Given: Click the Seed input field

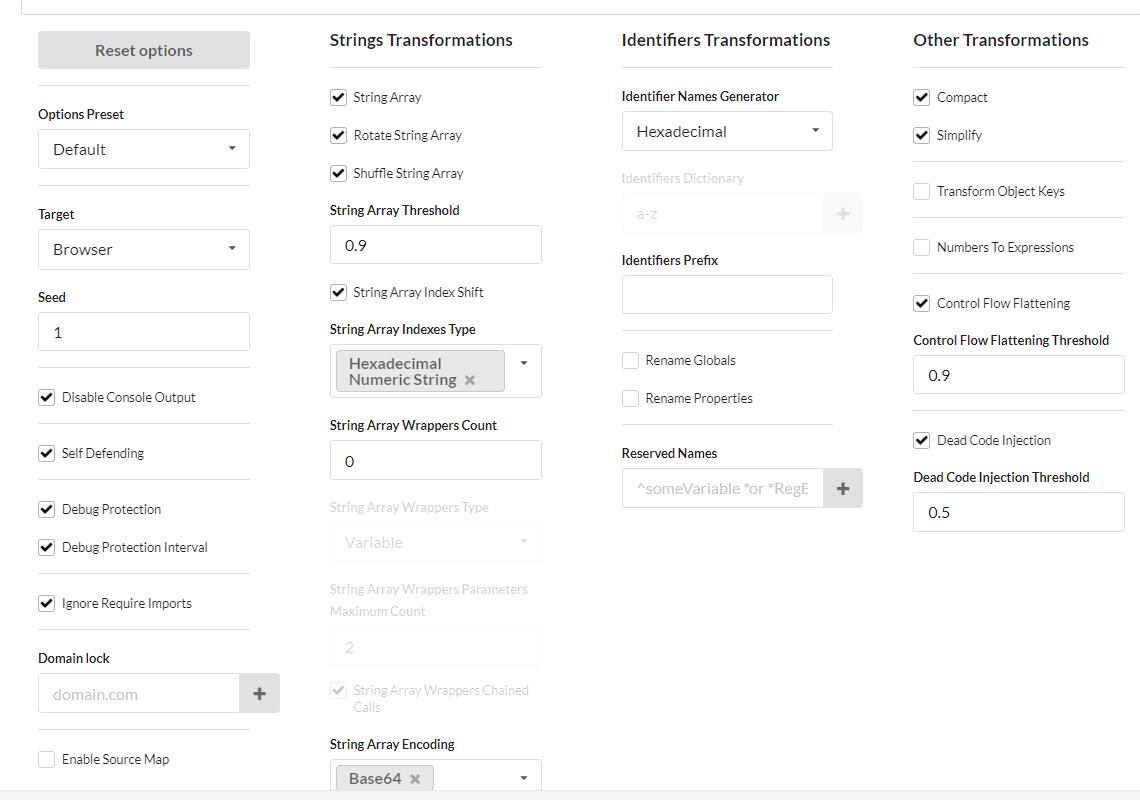Looking at the screenshot, I should pos(144,332).
